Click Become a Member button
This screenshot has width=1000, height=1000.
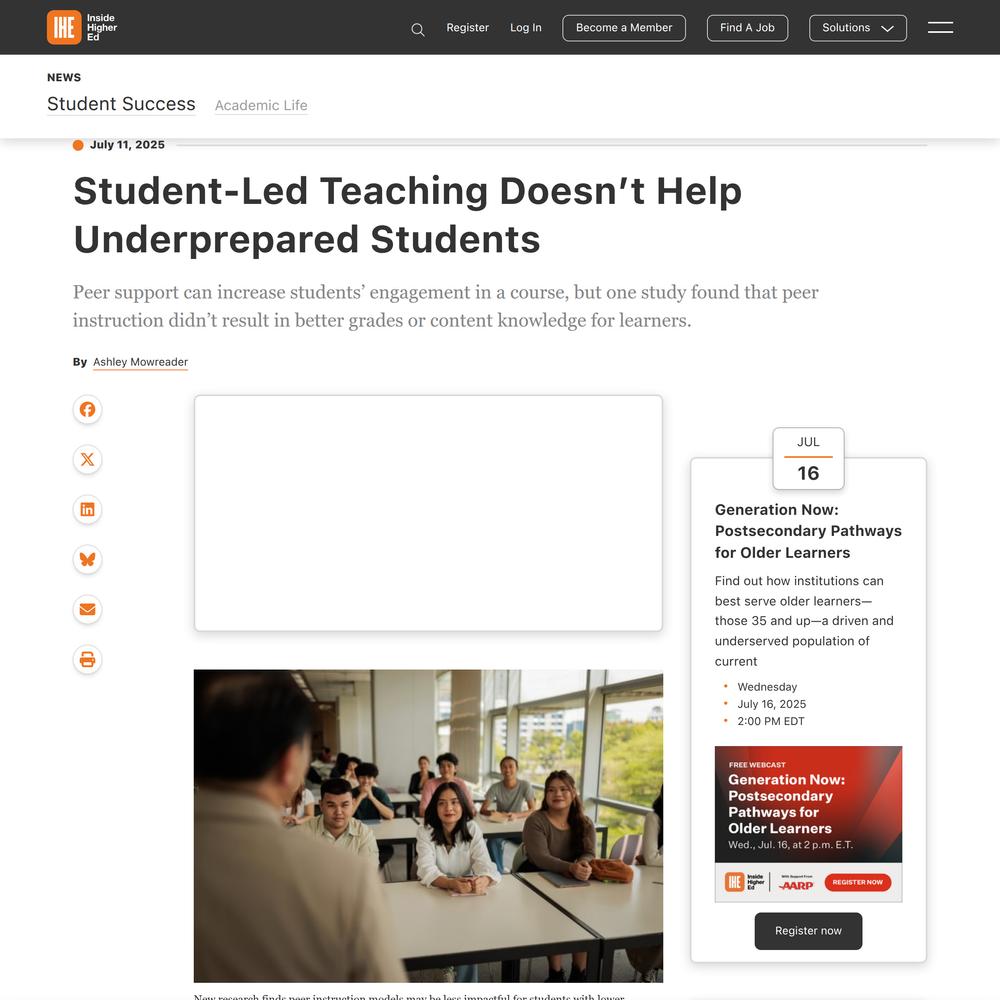pyautogui.click(x=624, y=28)
